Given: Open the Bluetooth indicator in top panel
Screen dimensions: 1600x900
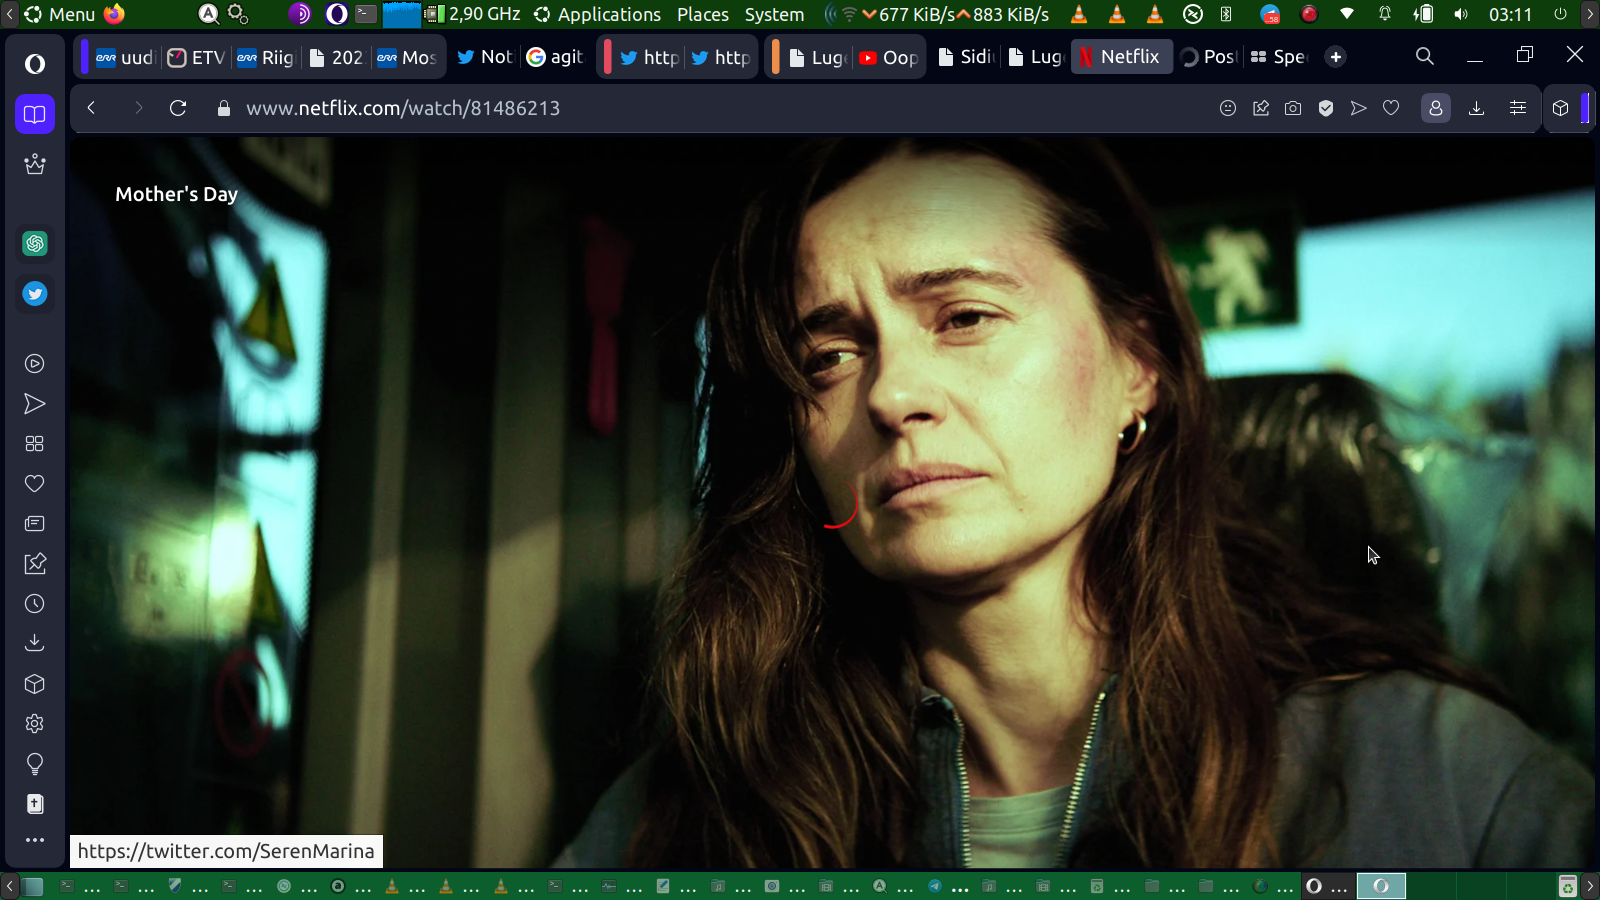Looking at the screenshot, I should coord(1226,14).
